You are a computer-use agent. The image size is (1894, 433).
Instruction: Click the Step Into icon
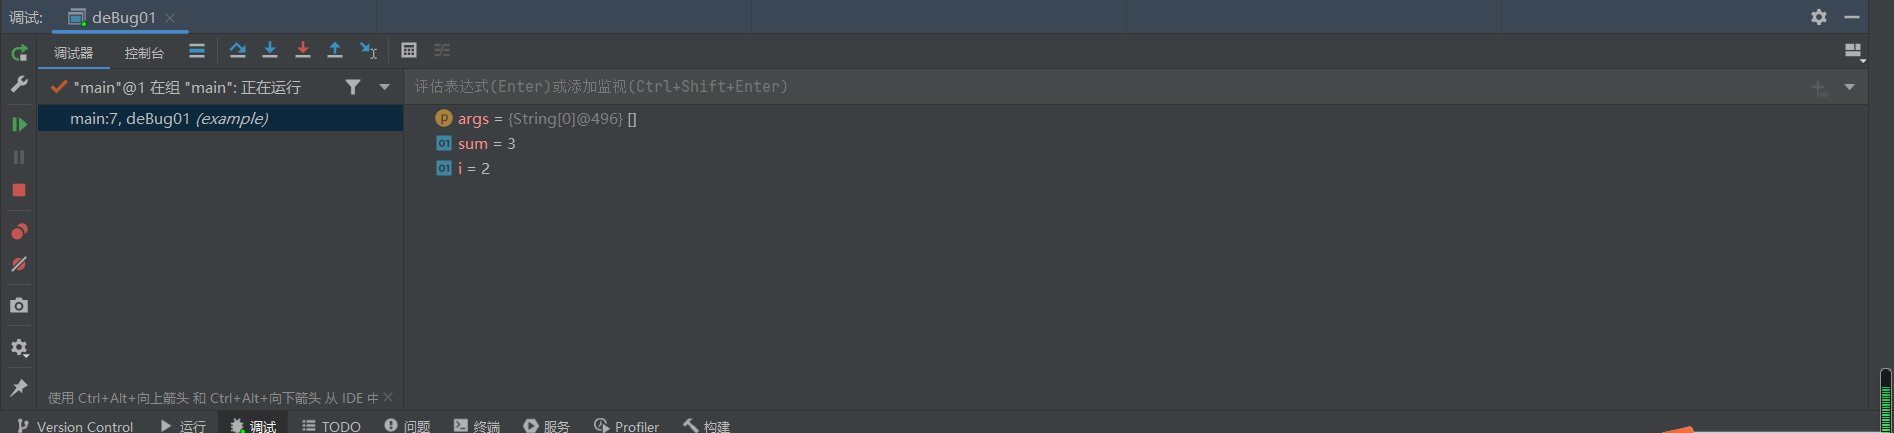click(270, 50)
